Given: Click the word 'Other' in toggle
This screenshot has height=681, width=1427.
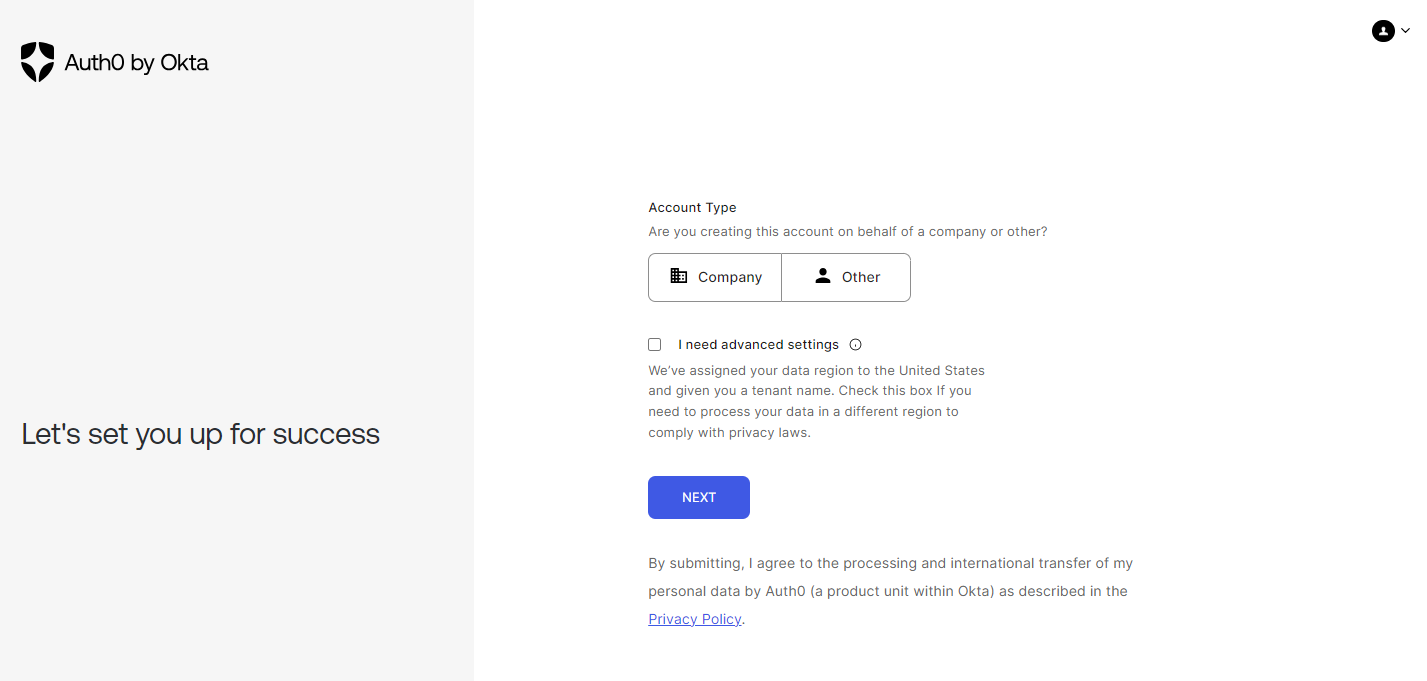Looking at the screenshot, I should click(x=861, y=277).
